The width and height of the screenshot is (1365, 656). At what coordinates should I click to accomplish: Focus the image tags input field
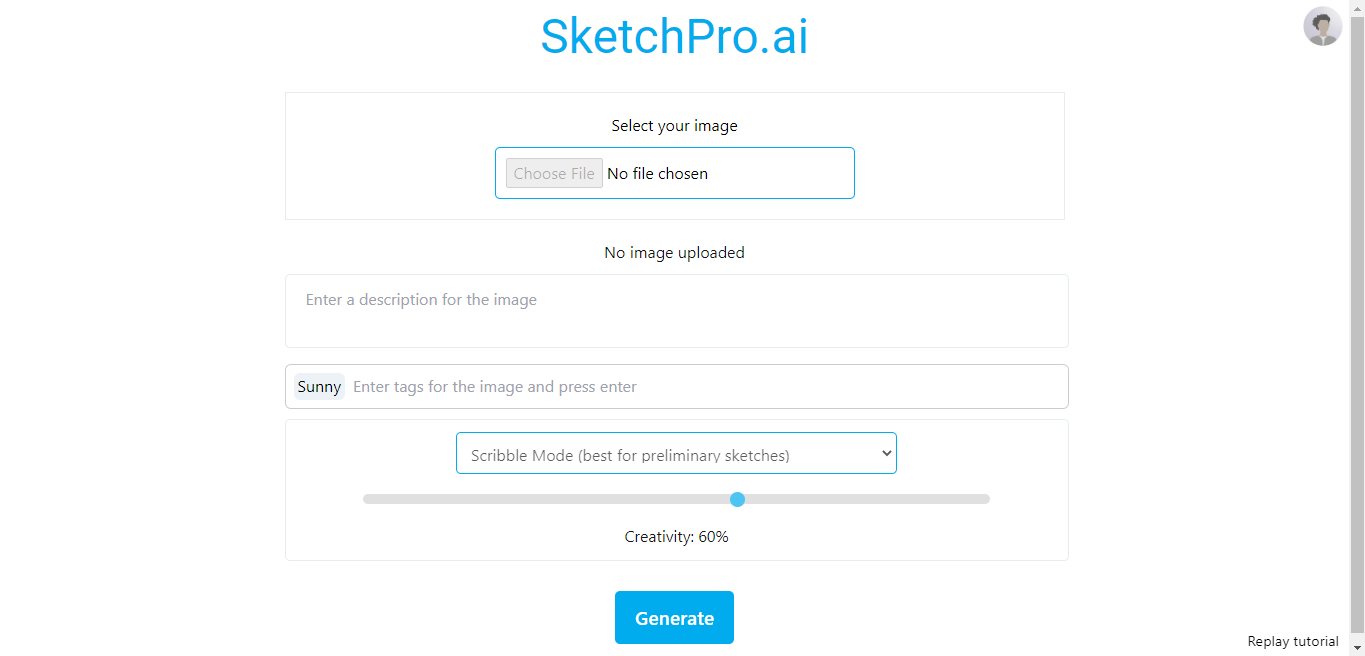point(706,387)
